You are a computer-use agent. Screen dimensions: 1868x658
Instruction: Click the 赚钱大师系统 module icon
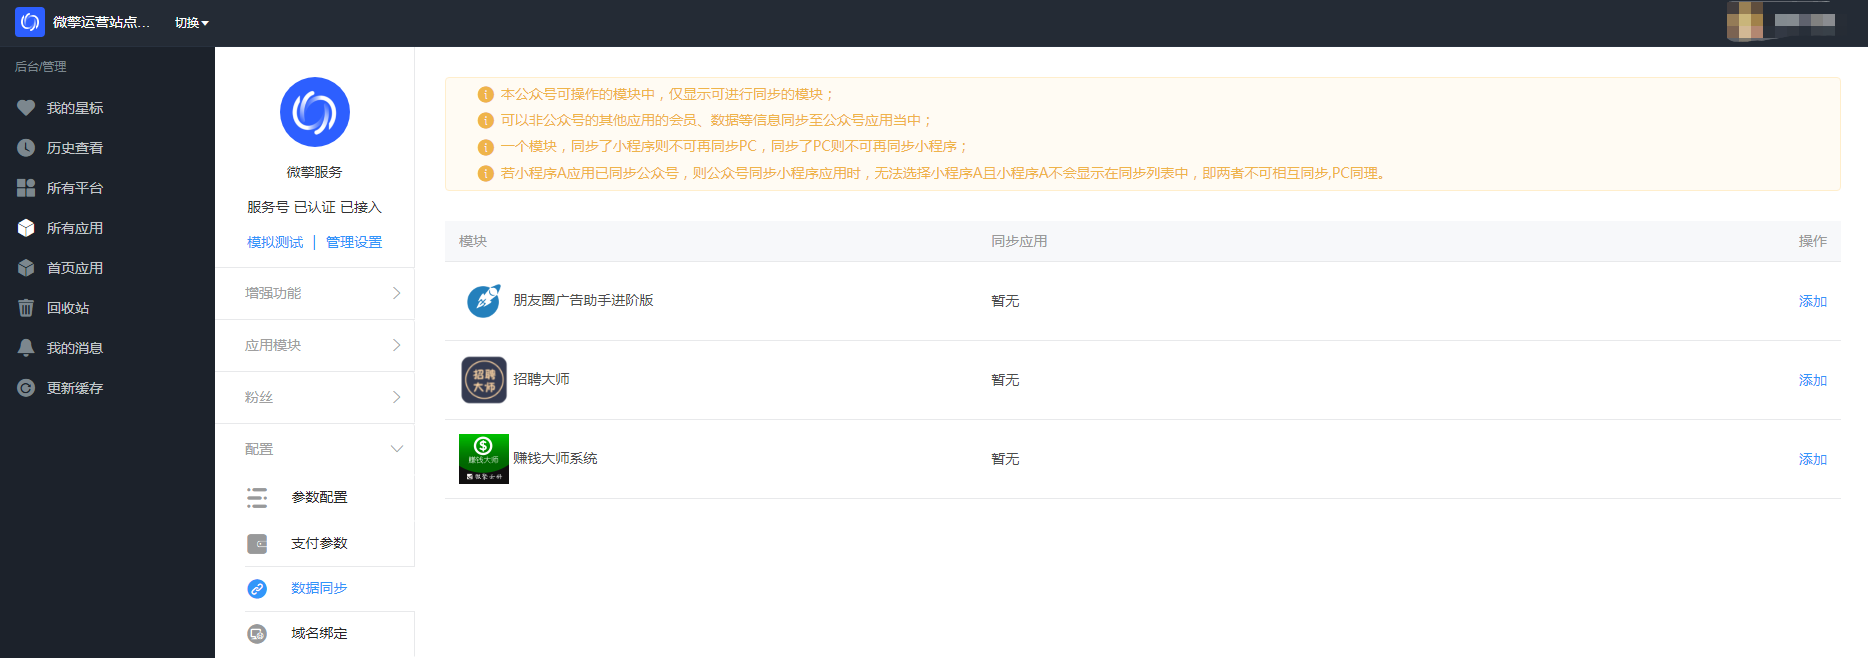point(484,459)
